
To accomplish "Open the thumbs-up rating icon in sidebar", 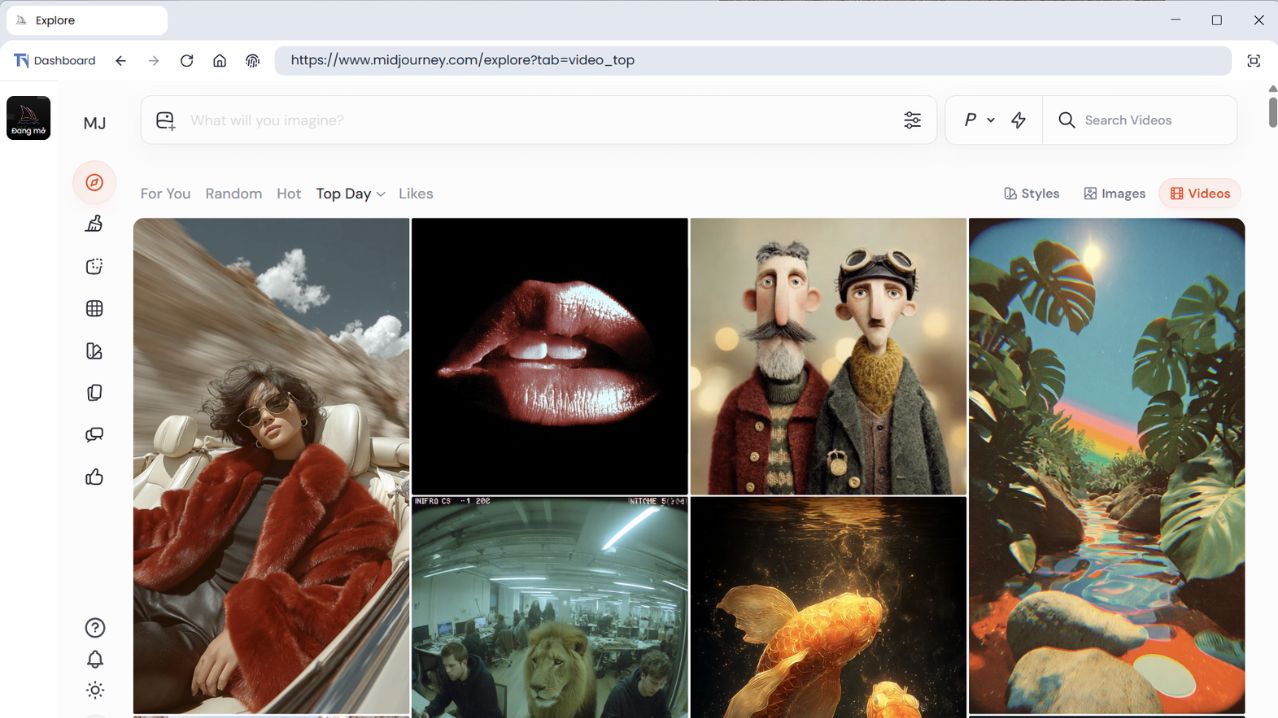I will [94, 477].
